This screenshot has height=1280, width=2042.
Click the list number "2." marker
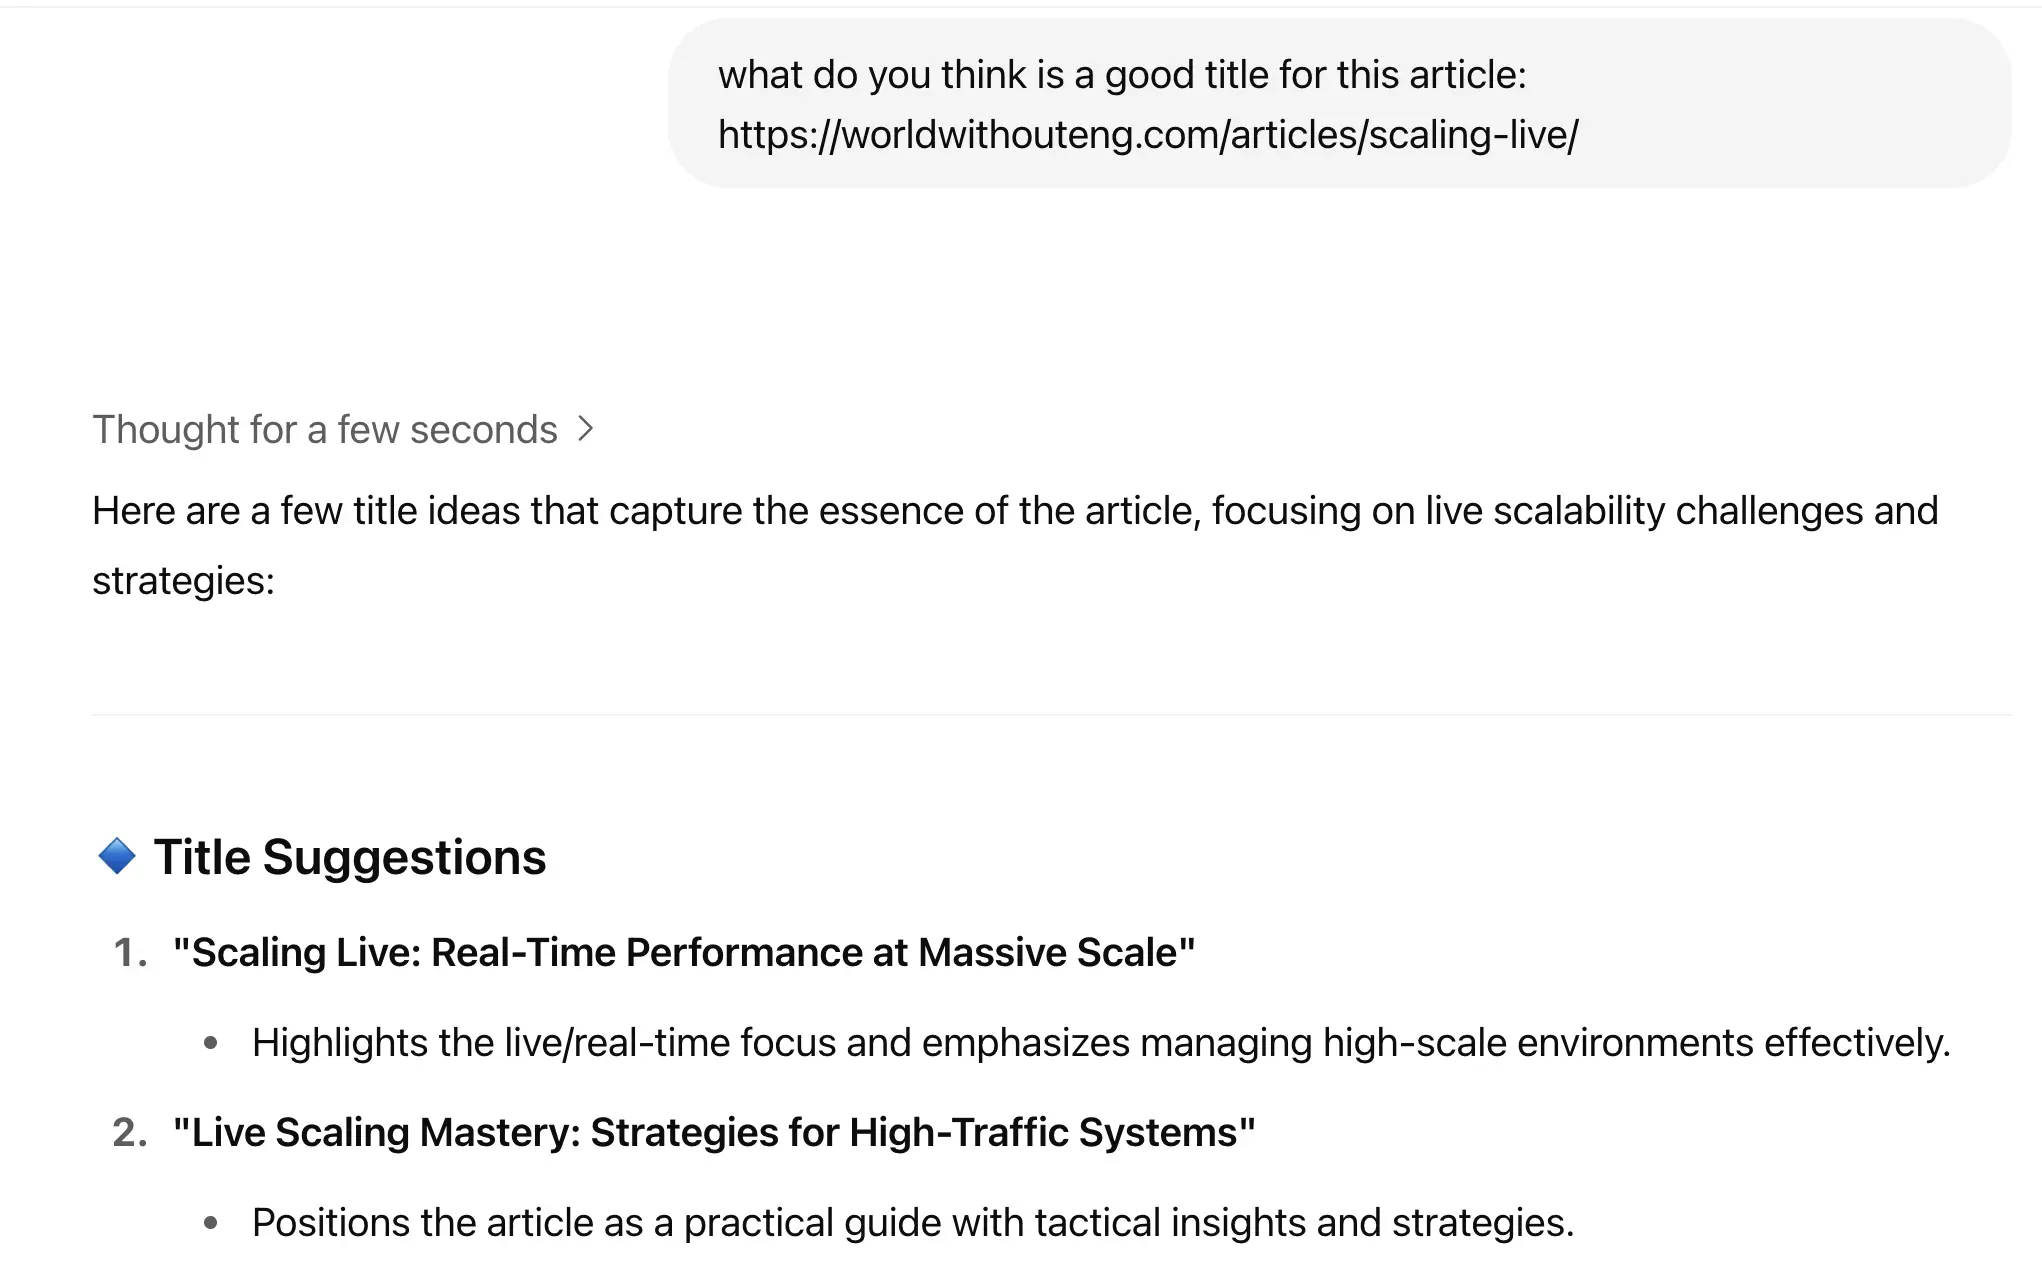tap(131, 1133)
